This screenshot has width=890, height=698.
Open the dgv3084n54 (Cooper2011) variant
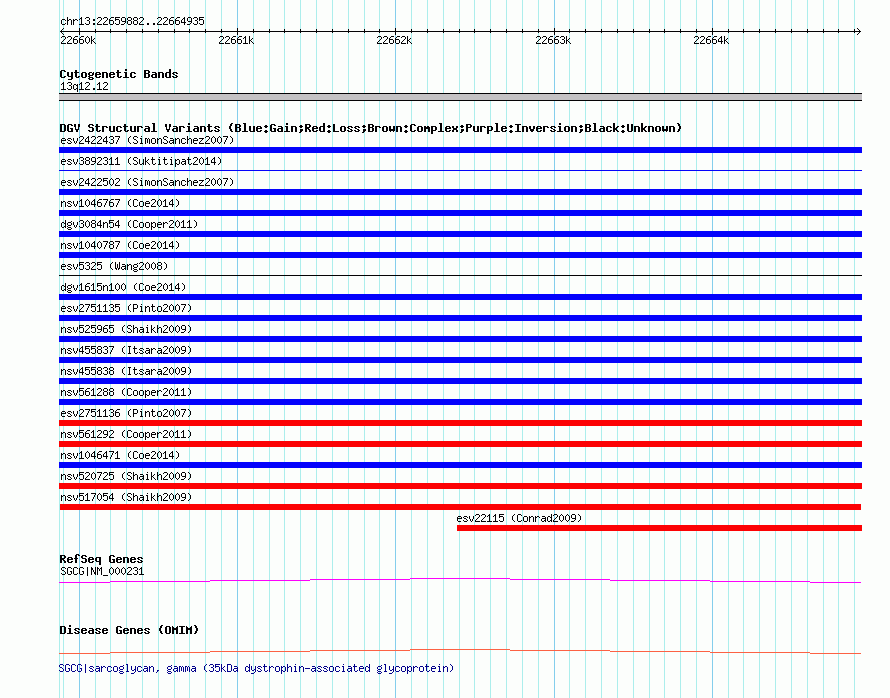tap(129, 224)
